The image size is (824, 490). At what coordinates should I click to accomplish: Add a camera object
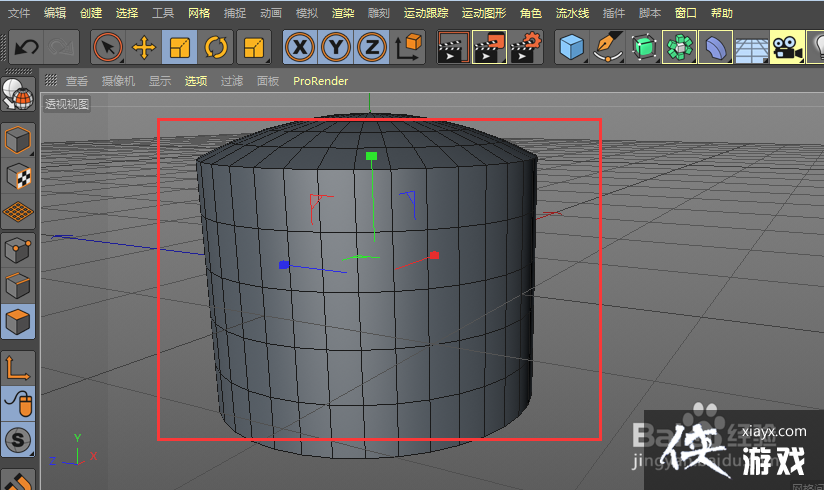click(787, 47)
